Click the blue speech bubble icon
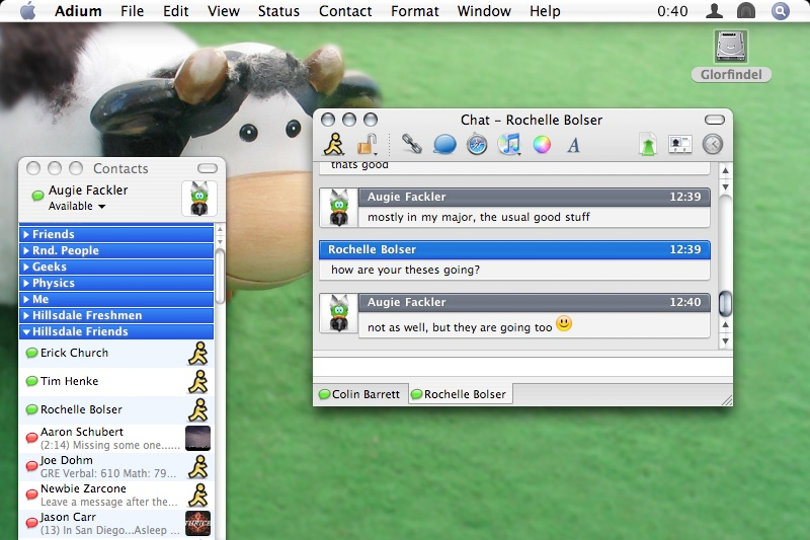The image size is (810, 540). (x=444, y=145)
